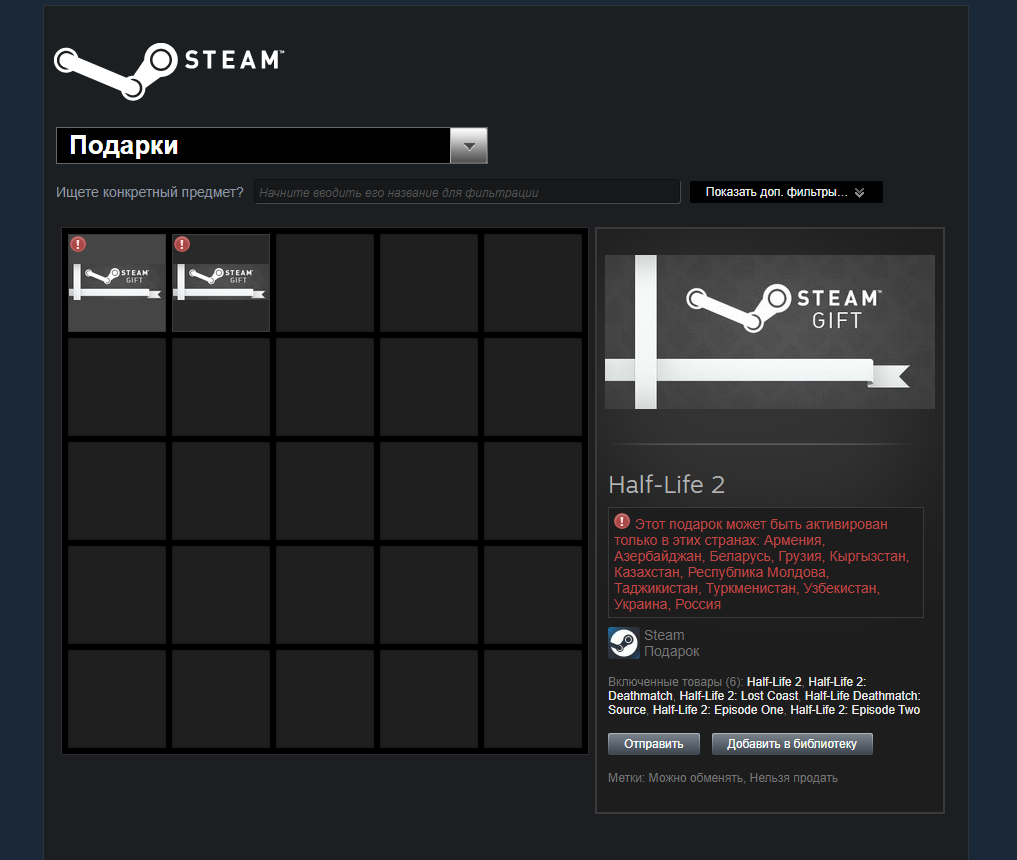1017x860 pixels.
Task: Click the Steam app icon beside Подарок
Action: 623,643
